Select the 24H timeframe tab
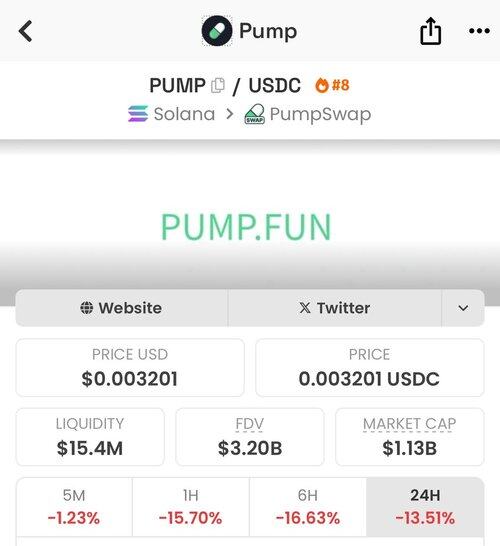The image size is (500, 546). 425,507
